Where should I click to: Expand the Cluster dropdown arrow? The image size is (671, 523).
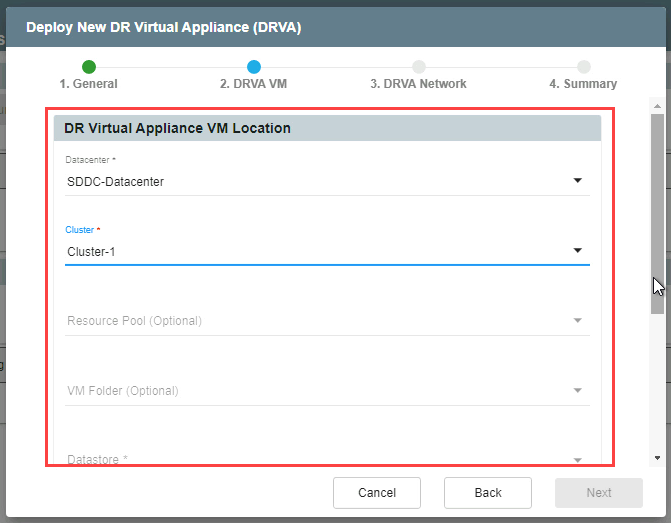click(x=577, y=251)
